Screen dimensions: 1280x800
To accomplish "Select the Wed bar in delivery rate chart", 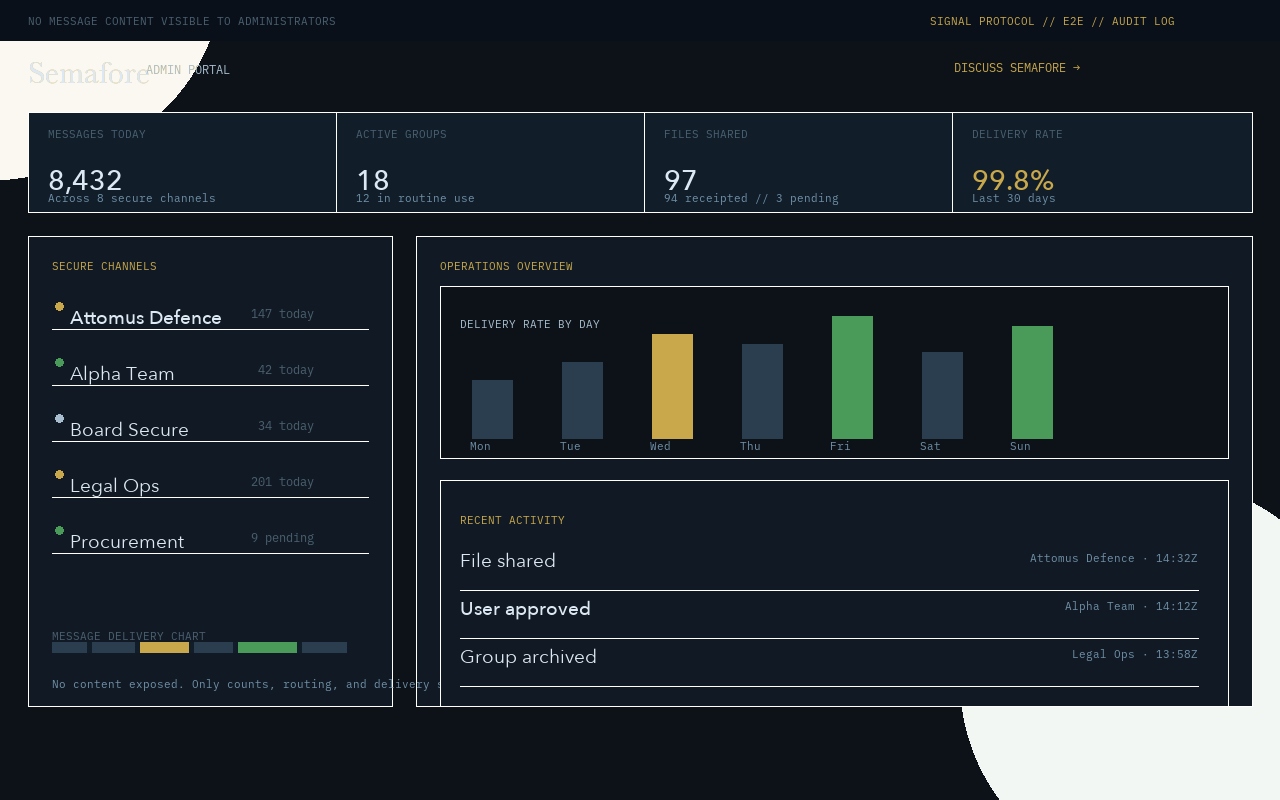I will click(672, 386).
